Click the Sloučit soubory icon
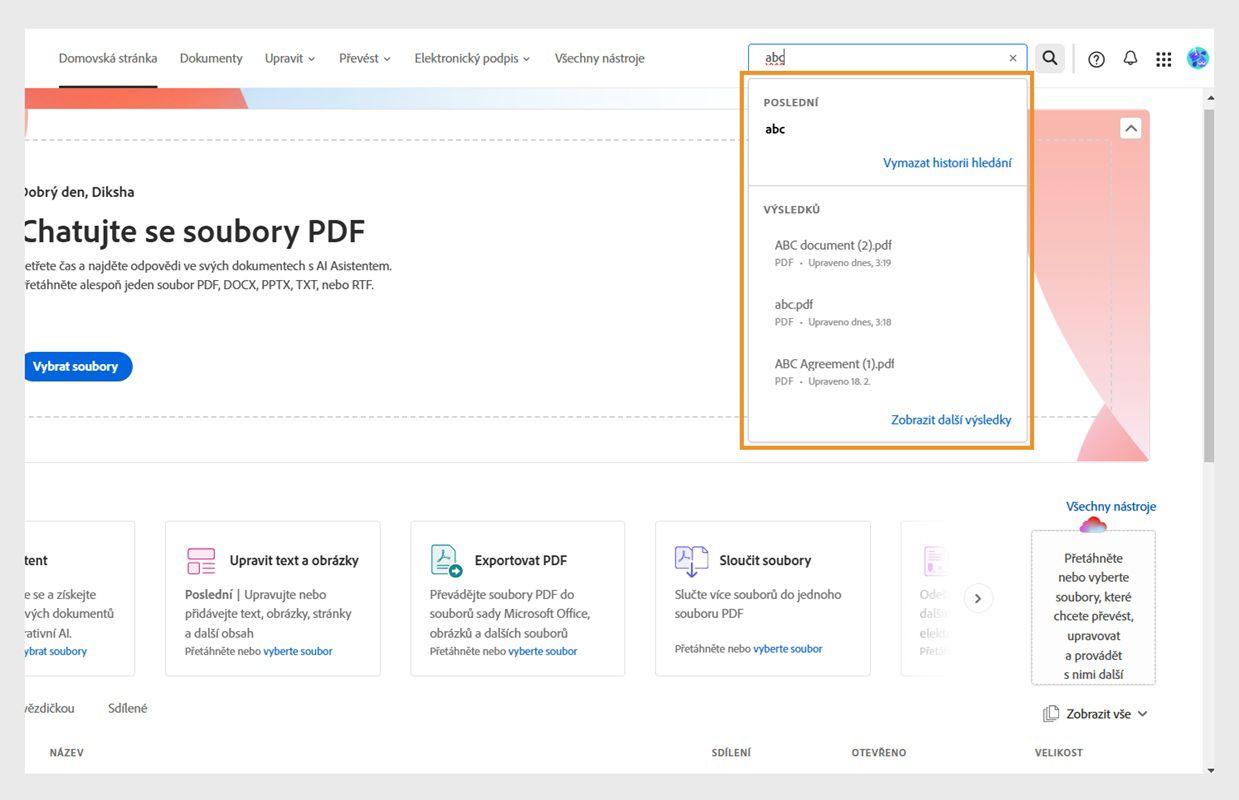 [691, 561]
